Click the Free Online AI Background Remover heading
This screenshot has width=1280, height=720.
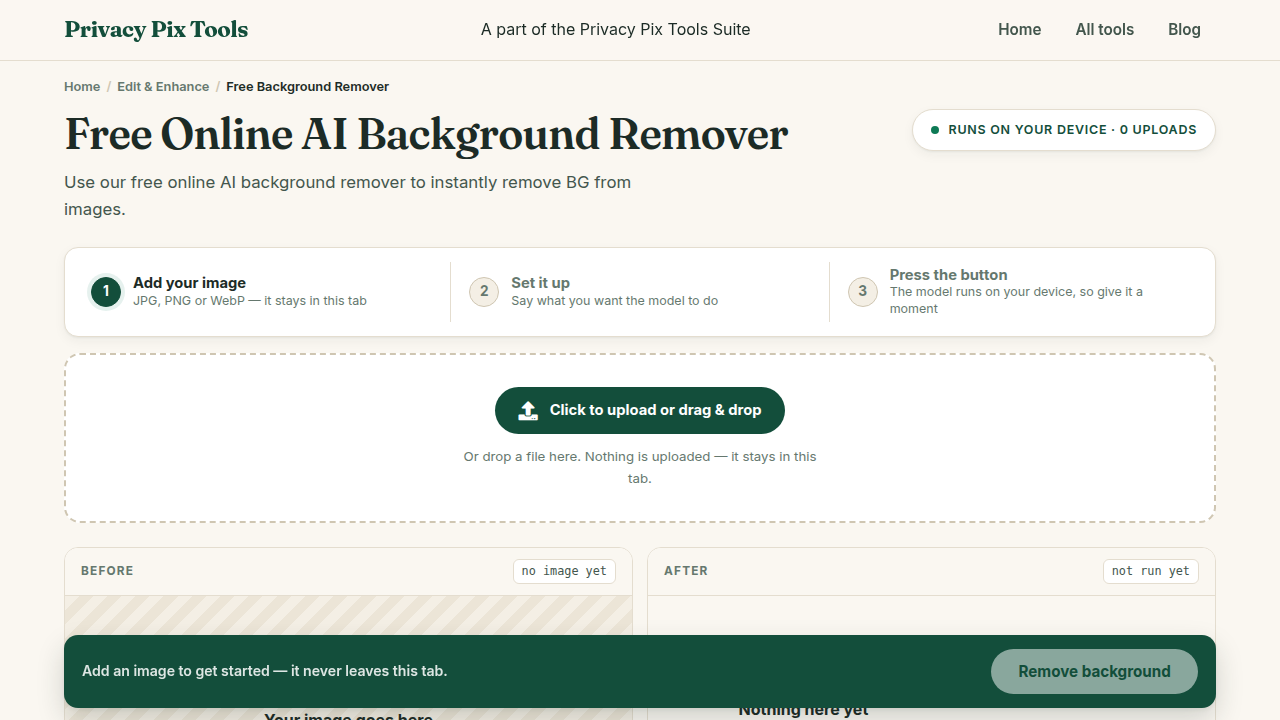point(426,135)
